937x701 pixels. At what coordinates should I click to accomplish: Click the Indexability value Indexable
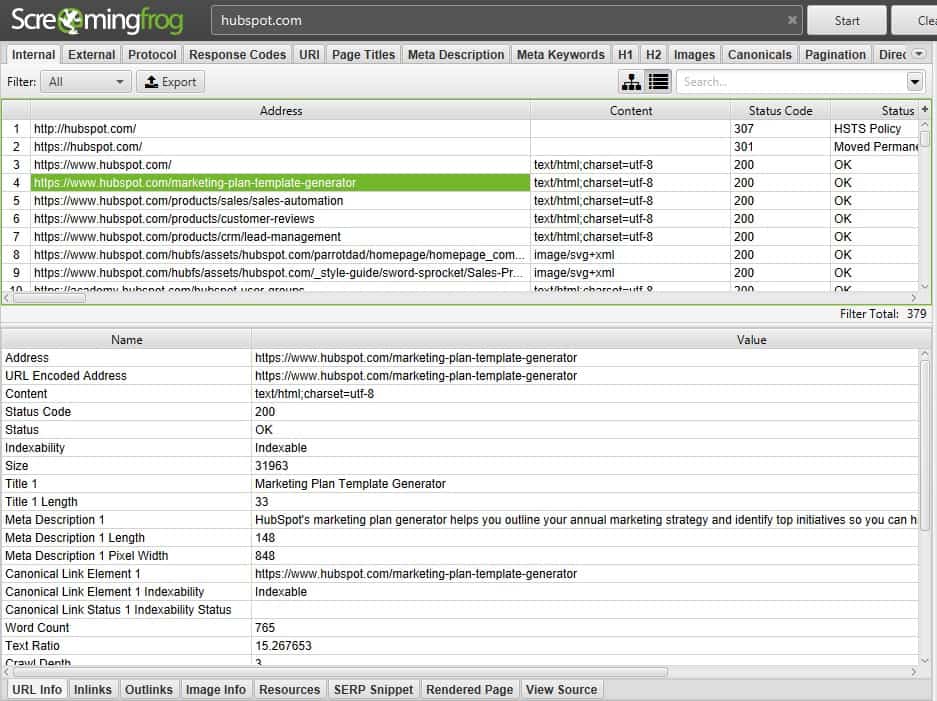(x=281, y=448)
